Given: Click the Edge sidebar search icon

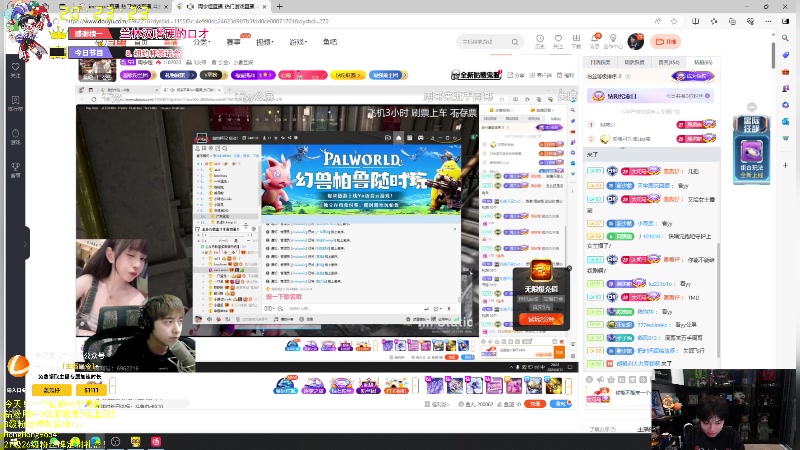Looking at the screenshot, I should (785, 38).
